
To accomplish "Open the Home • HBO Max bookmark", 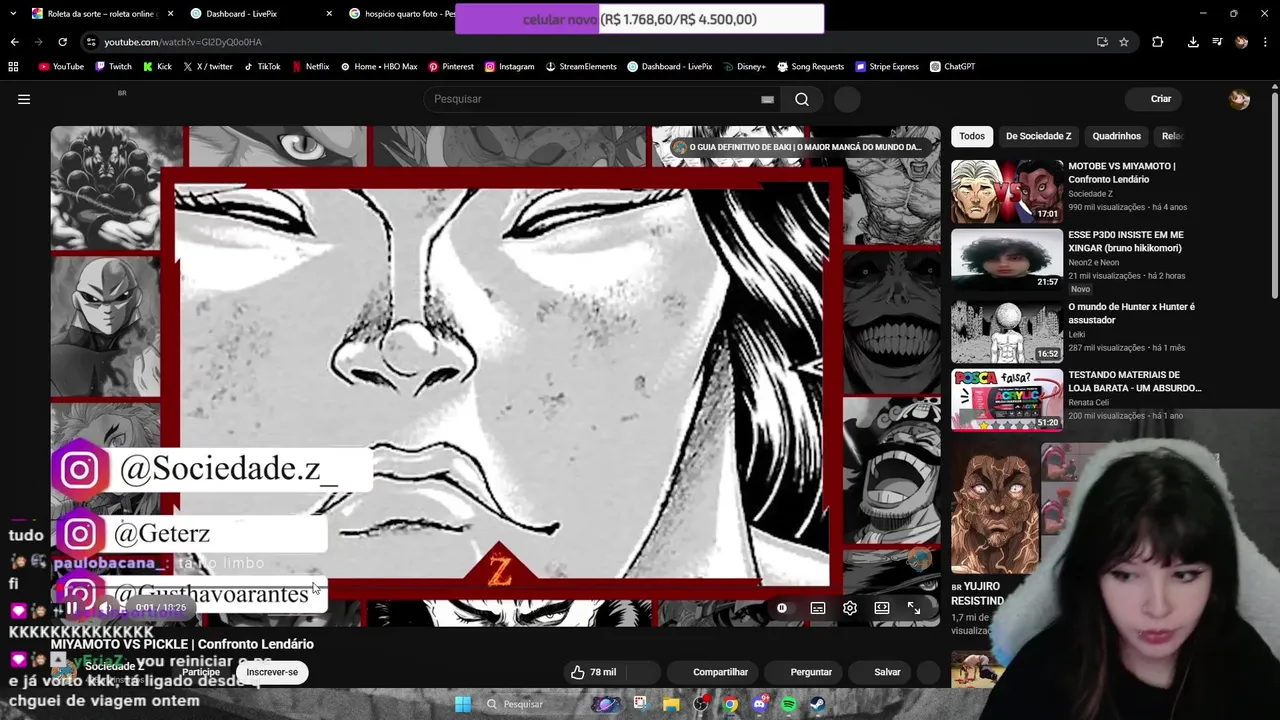I will [378, 67].
